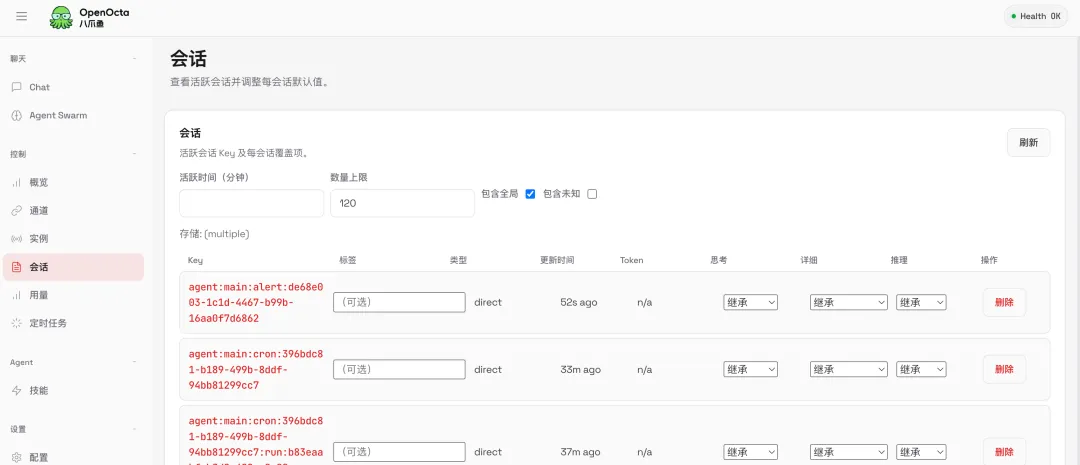This screenshot has height=465, width=1080.
Task: Open 推理 dropdown for alert session
Action: [921, 302]
